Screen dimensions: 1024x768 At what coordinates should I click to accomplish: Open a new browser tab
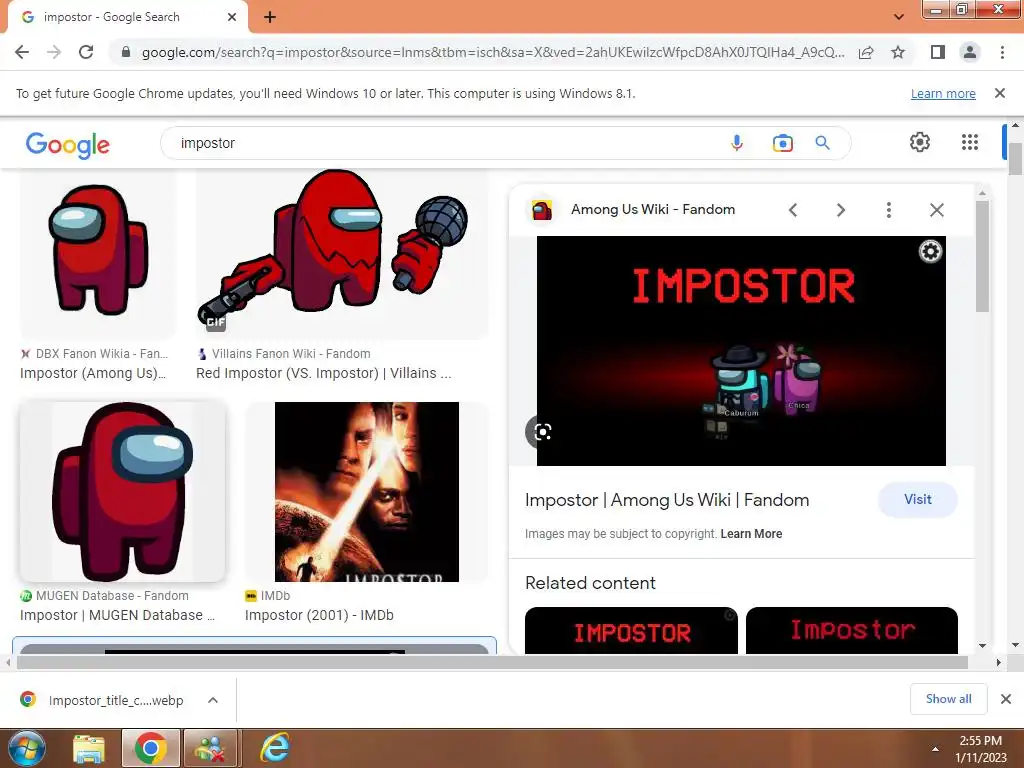(270, 17)
